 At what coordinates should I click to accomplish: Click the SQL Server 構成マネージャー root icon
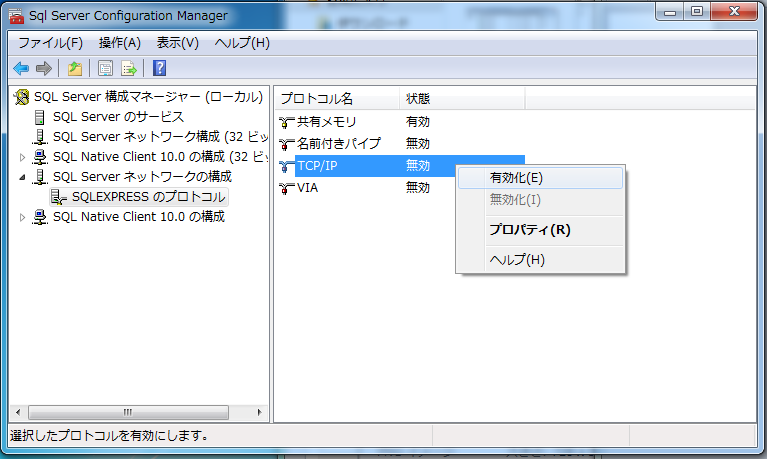pyautogui.click(x=22, y=97)
